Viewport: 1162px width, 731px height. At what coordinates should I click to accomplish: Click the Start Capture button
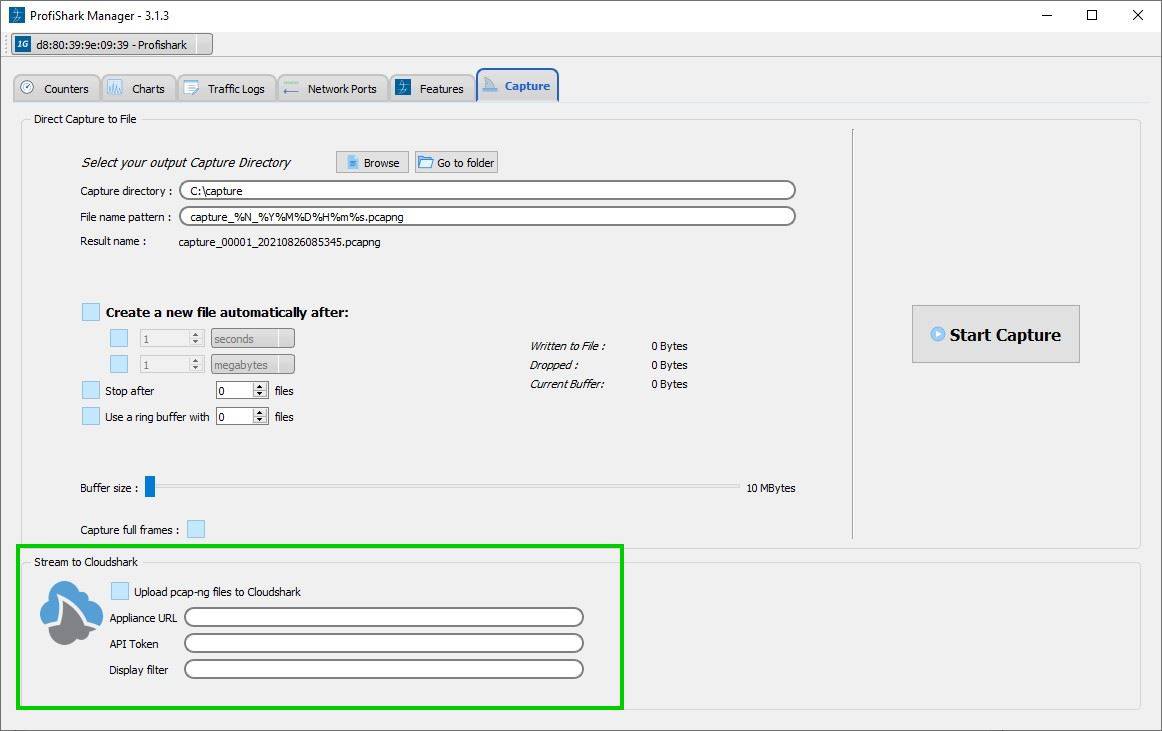point(995,334)
